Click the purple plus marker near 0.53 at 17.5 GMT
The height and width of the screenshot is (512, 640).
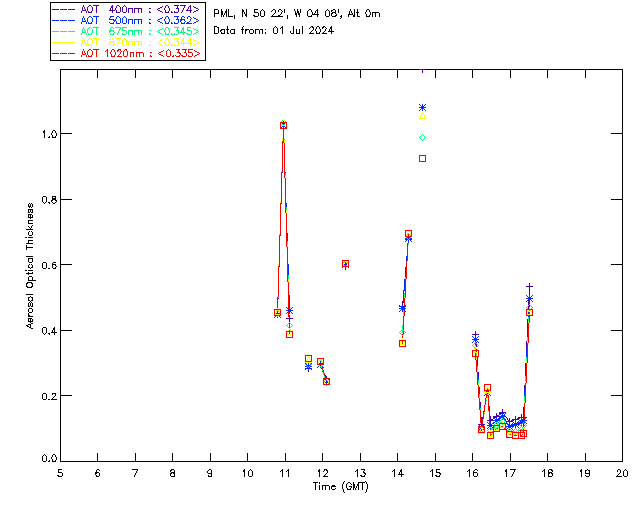coord(529,287)
